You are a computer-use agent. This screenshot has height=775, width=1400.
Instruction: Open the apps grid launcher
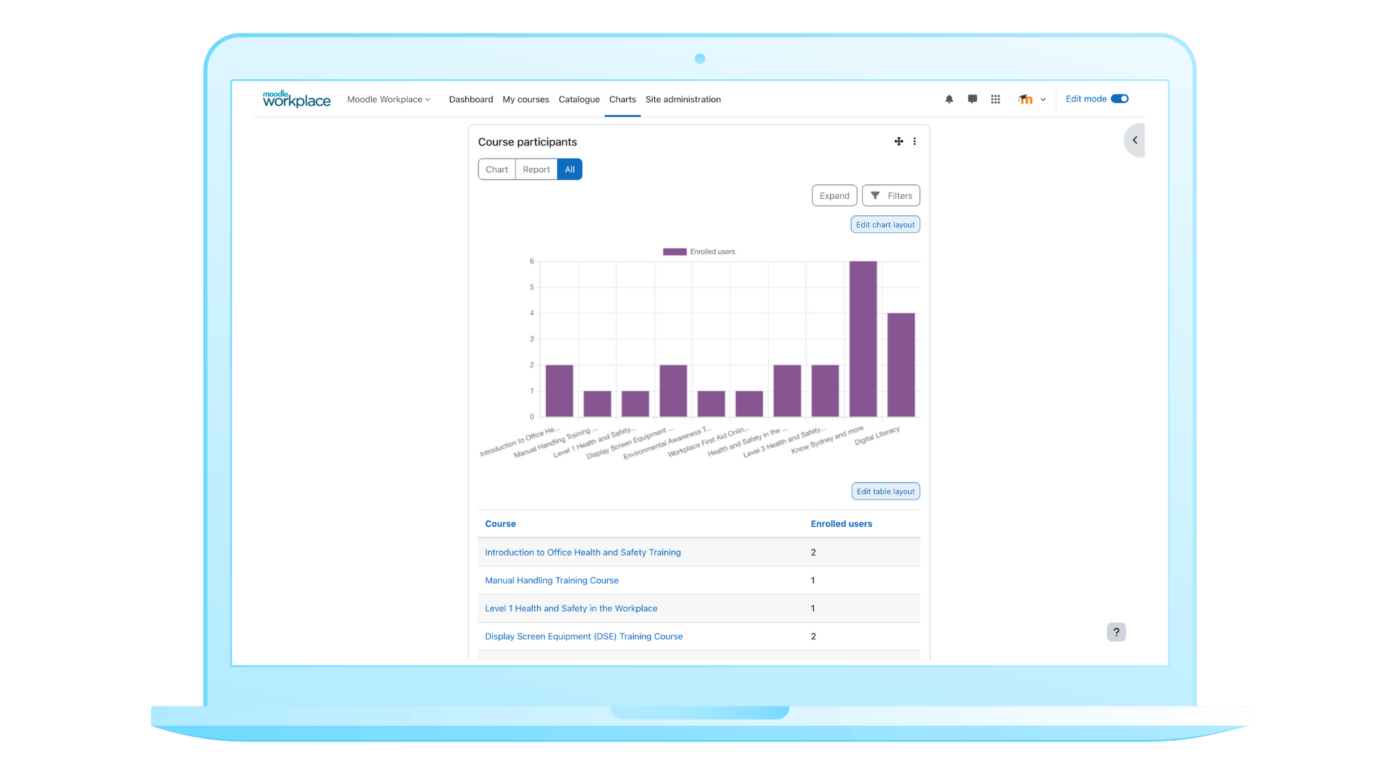995,98
